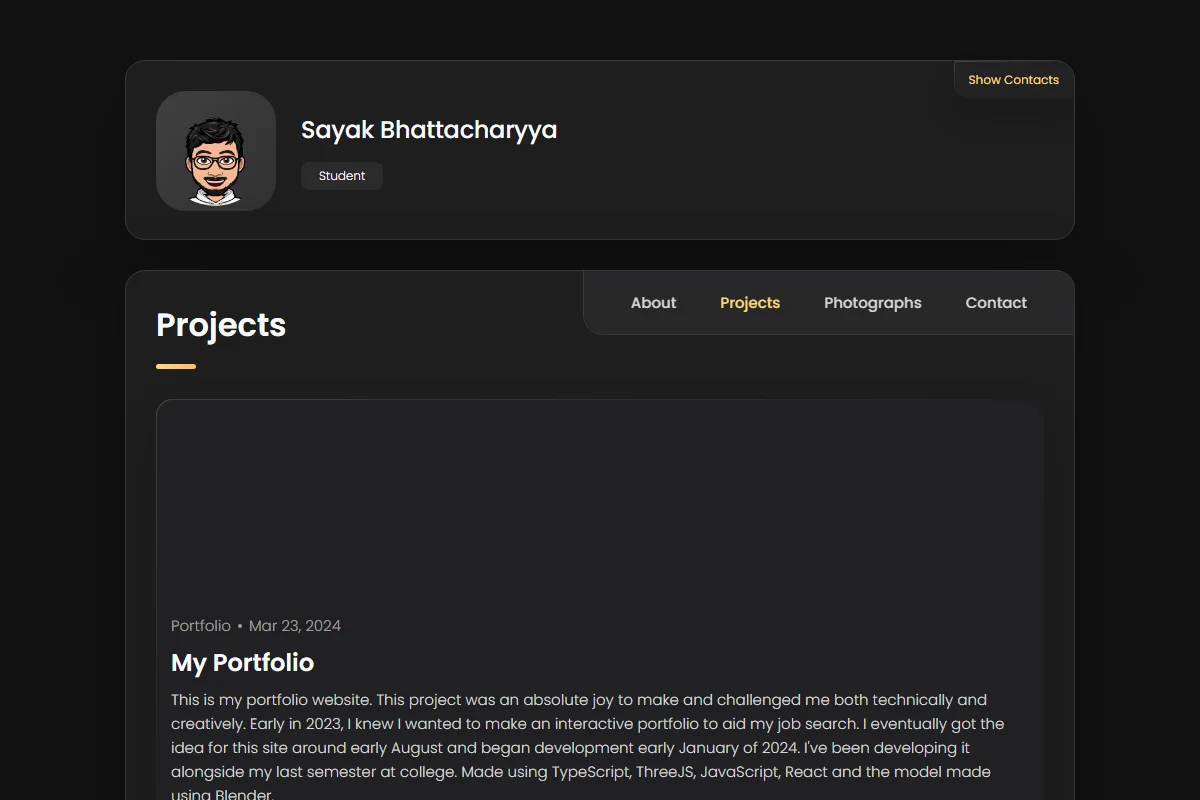This screenshot has height=800, width=1200.
Task: Click the portfolio project description paragraph
Action: click(588, 747)
